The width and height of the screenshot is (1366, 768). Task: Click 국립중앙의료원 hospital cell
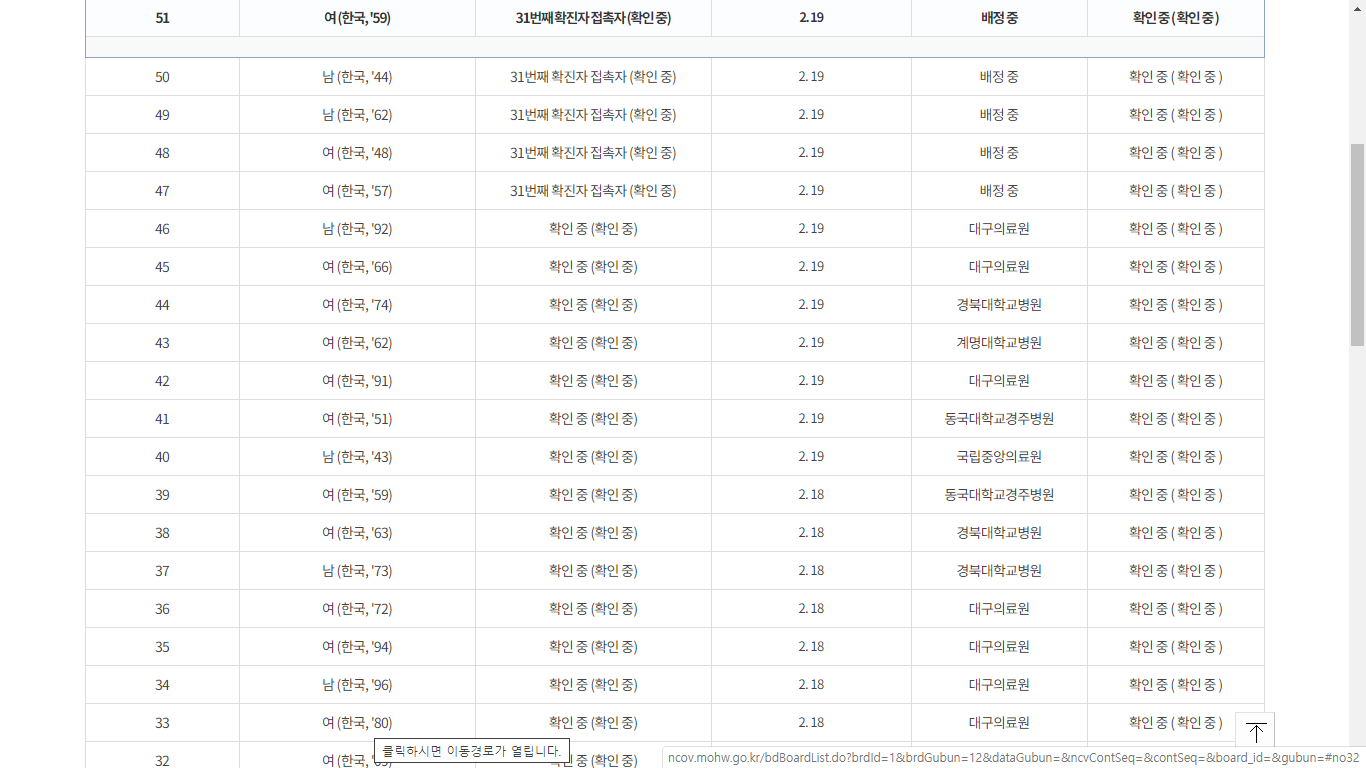tap(998, 457)
